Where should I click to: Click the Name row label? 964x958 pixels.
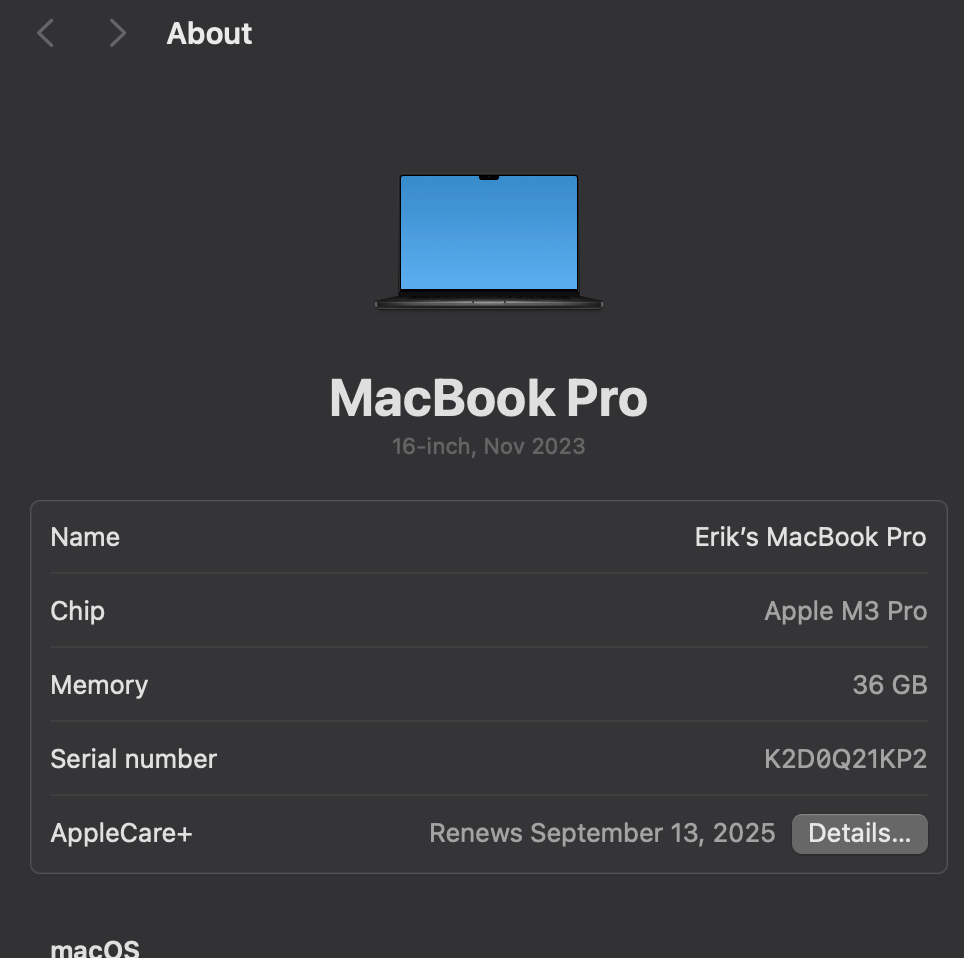(85, 537)
